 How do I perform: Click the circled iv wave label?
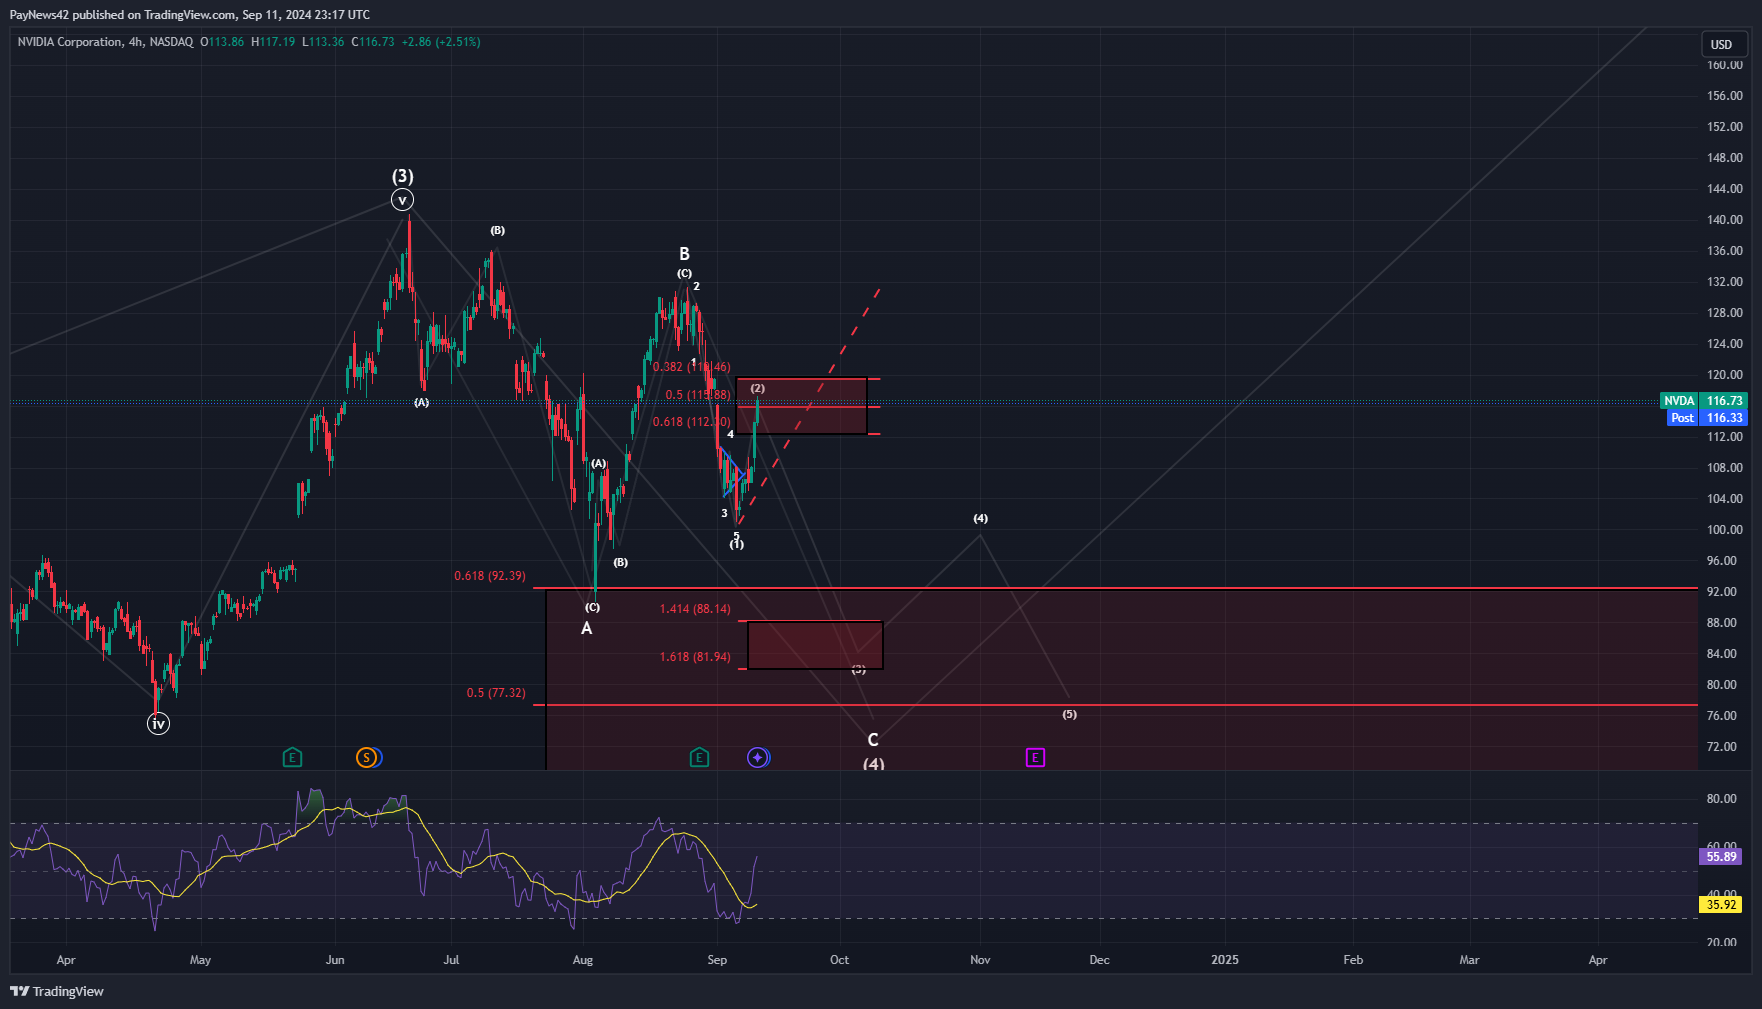click(158, 723)
